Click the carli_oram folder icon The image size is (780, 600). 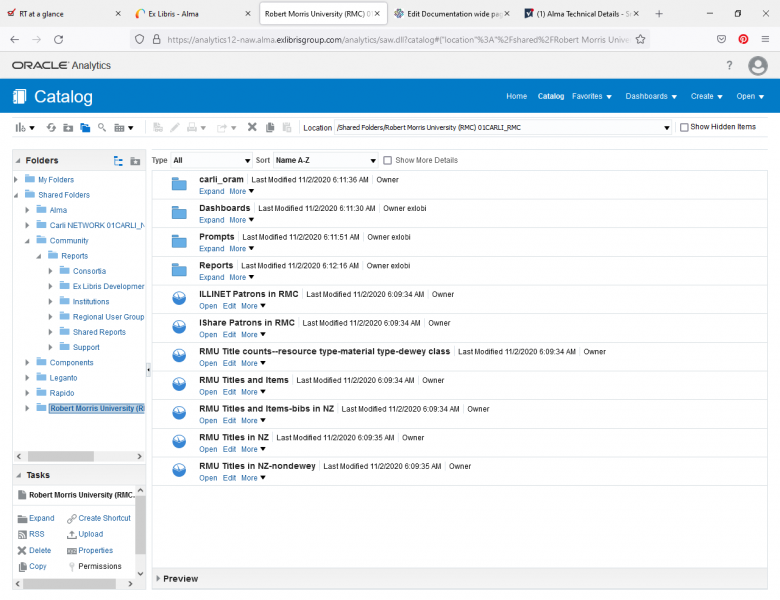[x=179, y=184]
